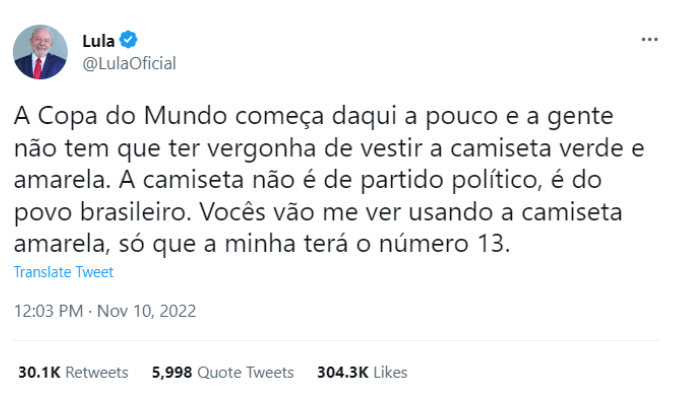Open the @LulaOficial handle link

pos(129,64)
